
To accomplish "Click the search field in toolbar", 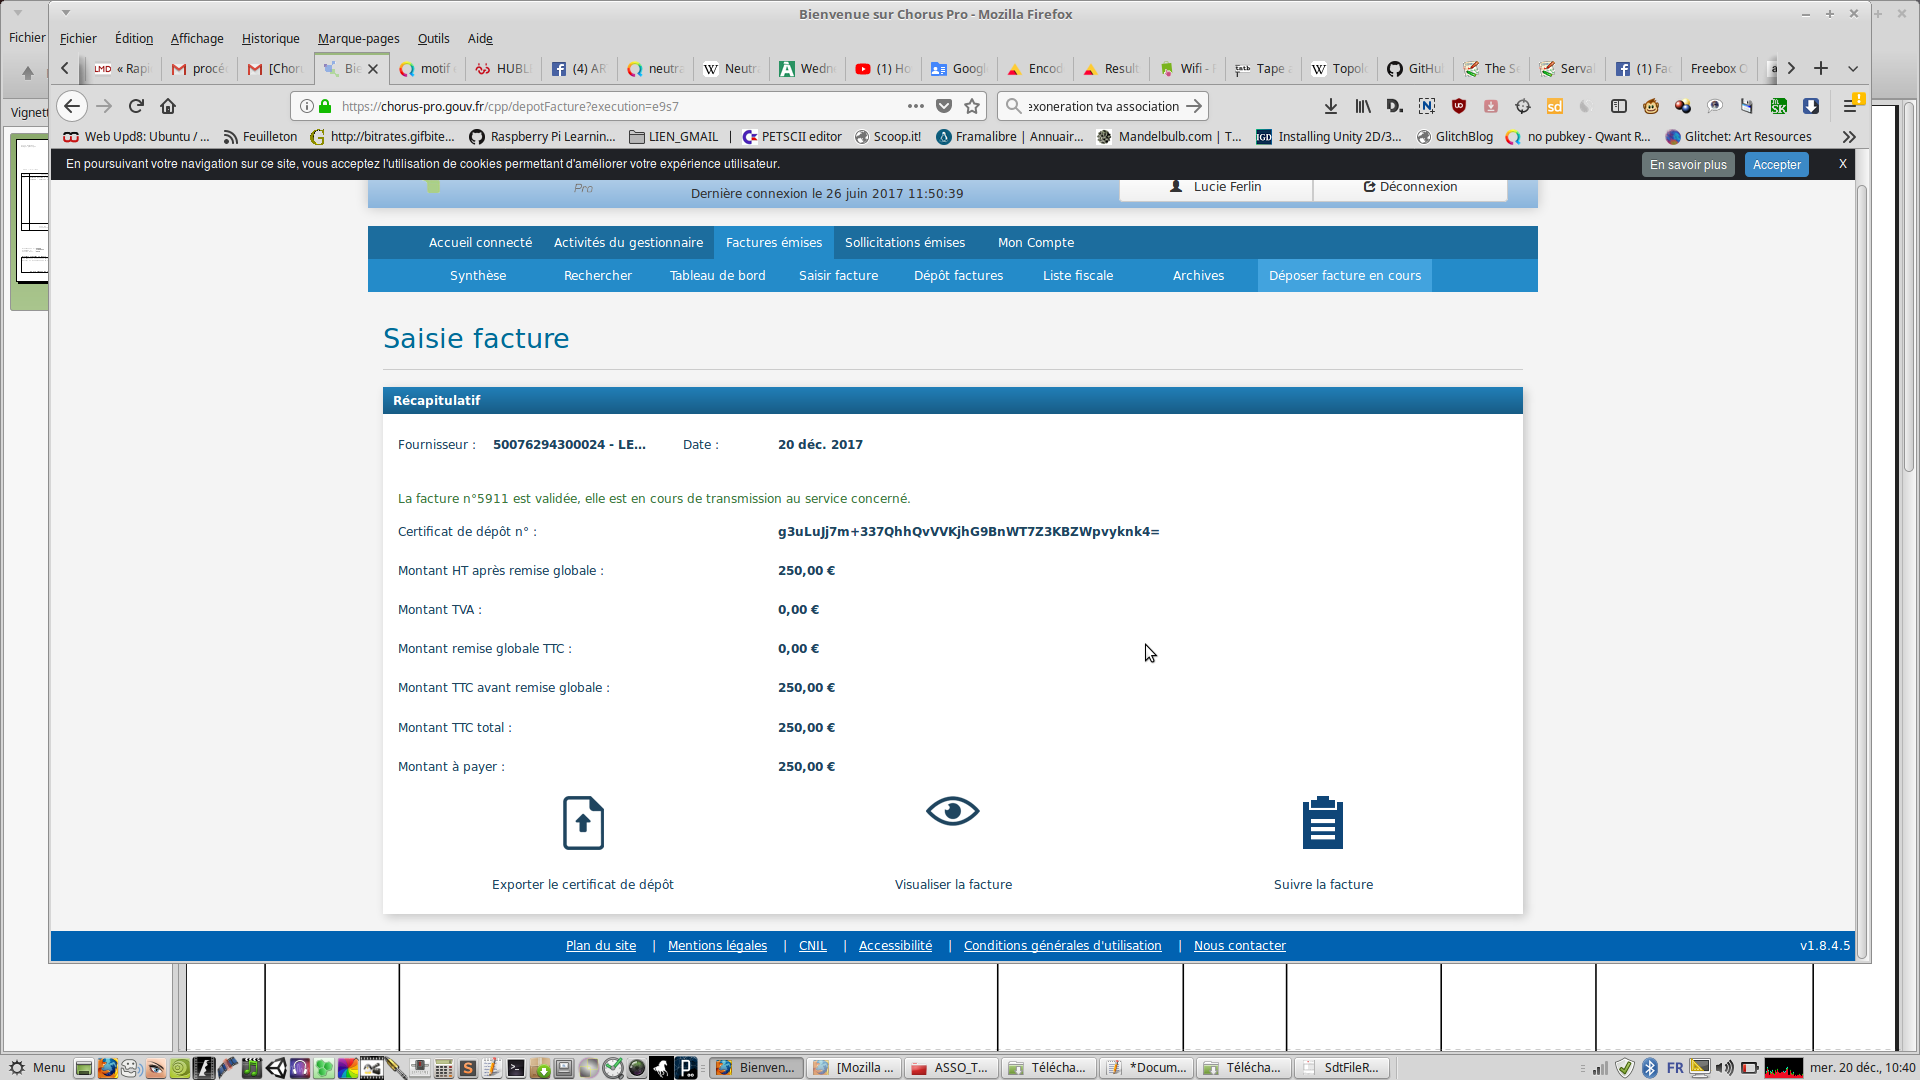I will 1100,106.
